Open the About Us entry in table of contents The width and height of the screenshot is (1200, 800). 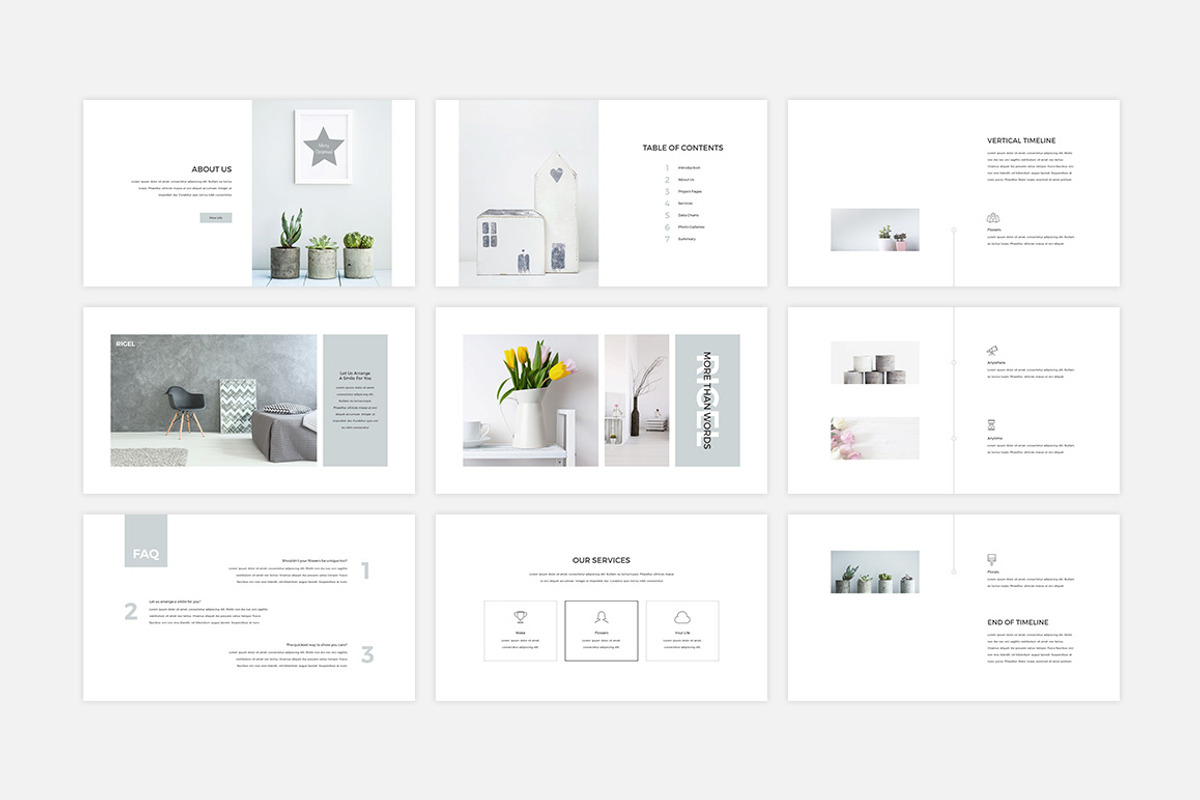tap(686, 179)
